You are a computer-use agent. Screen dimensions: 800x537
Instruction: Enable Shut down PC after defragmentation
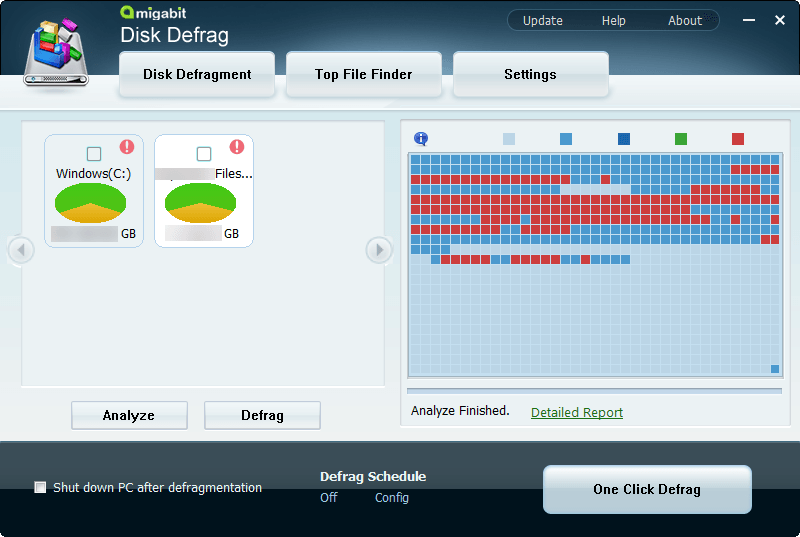tap(40, 487)
